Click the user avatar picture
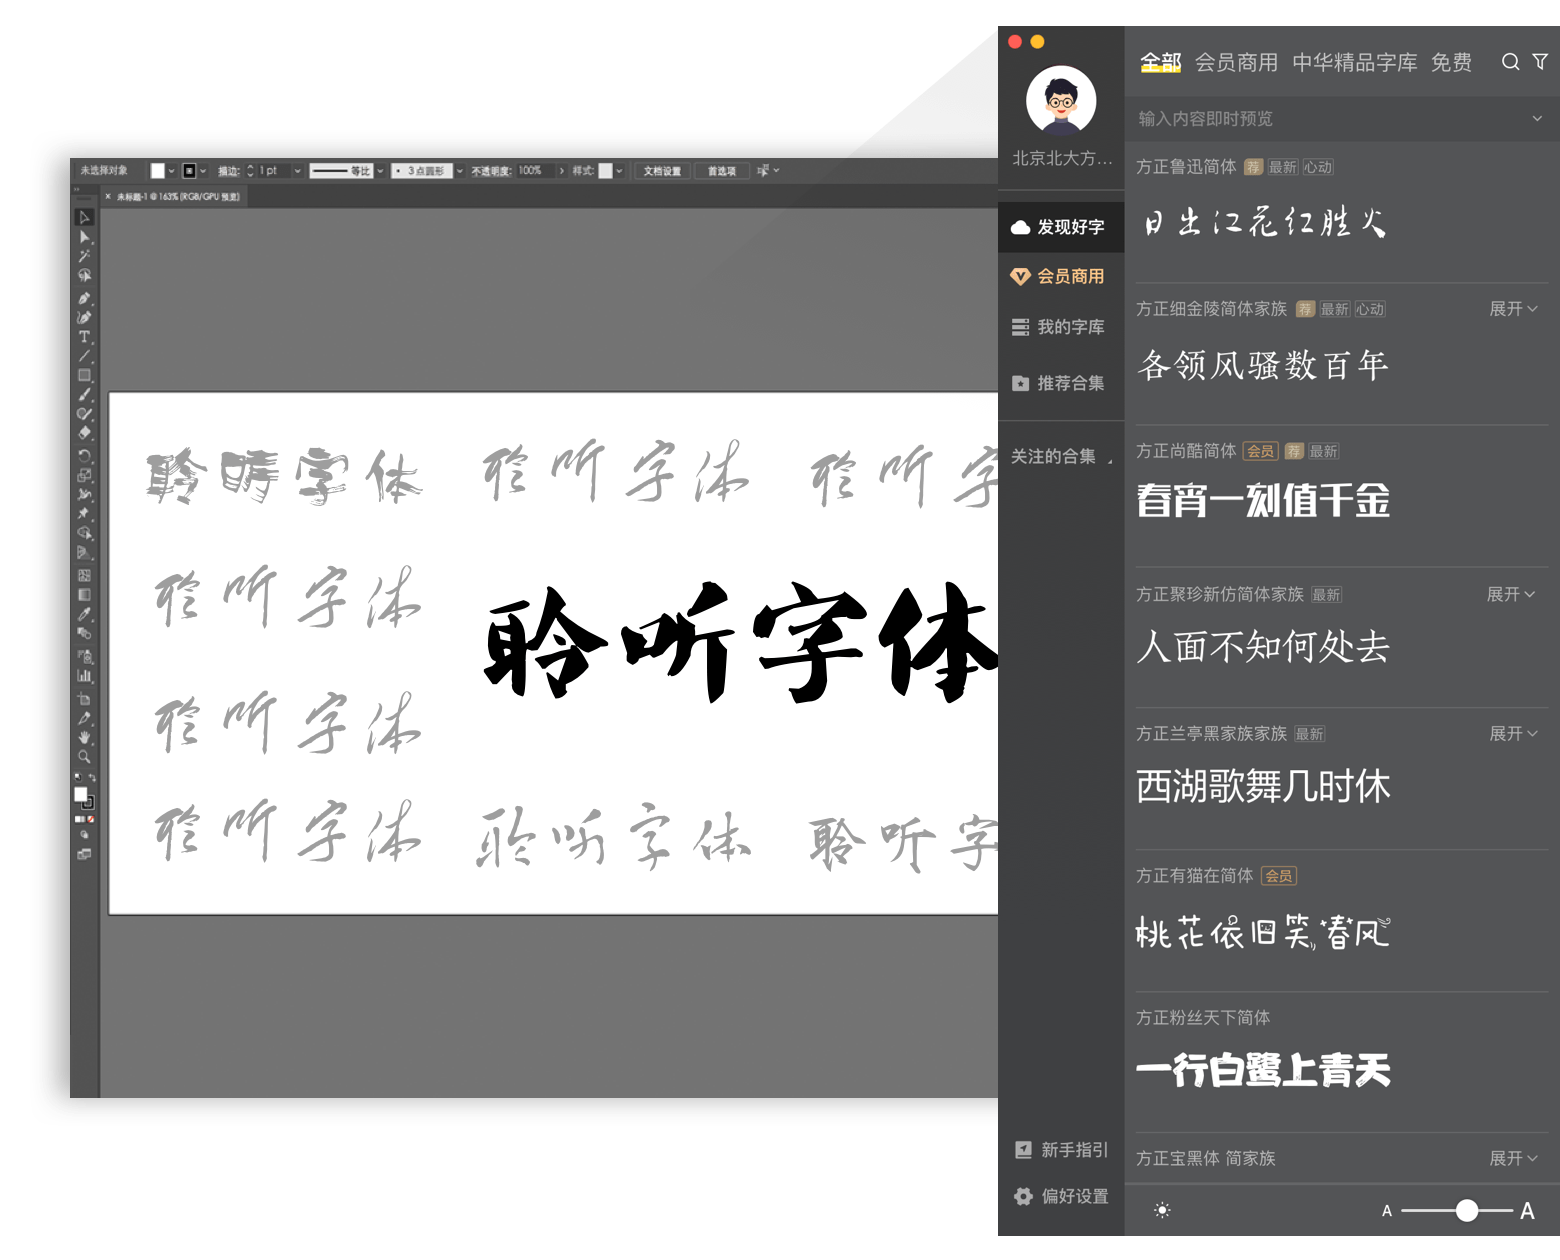This screenshot has width=1560, height=1260. coord(1061,100)
